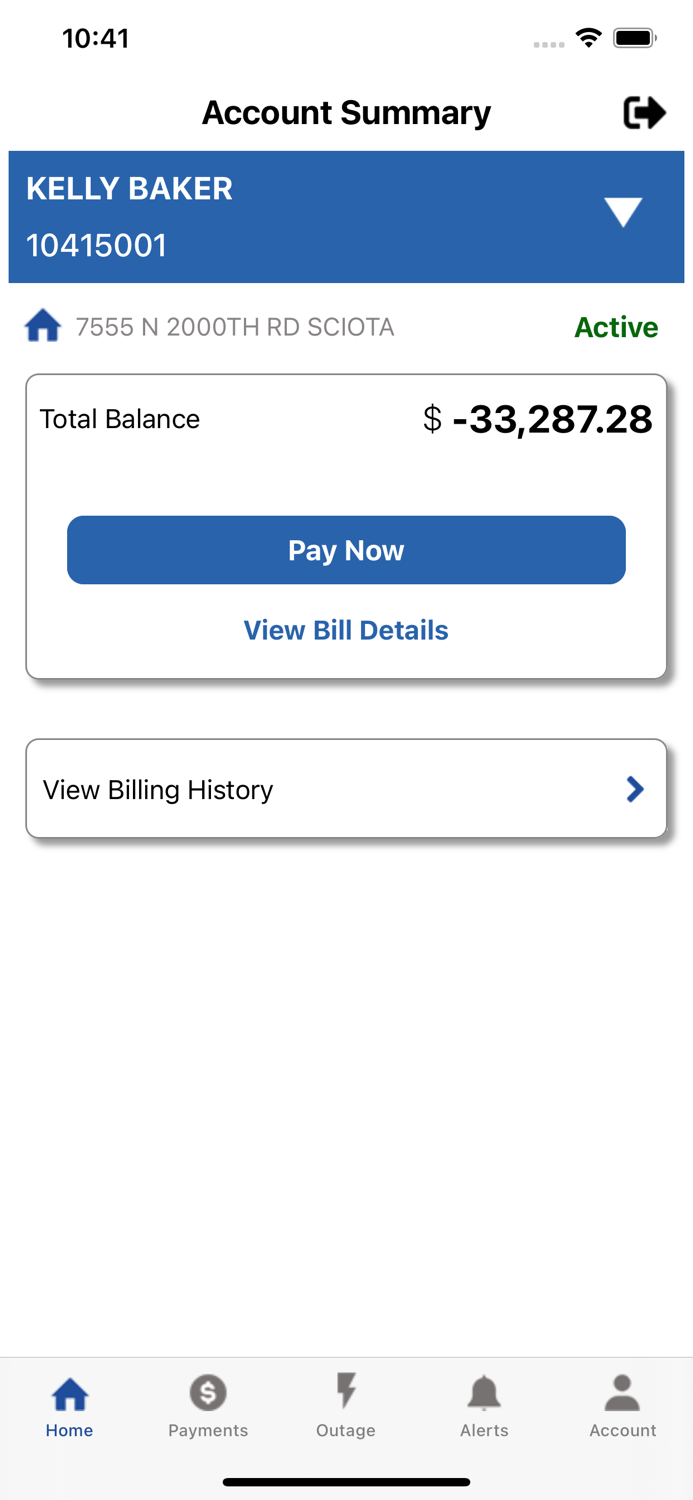Tap the Alerts bell icon

[484, 1392]
